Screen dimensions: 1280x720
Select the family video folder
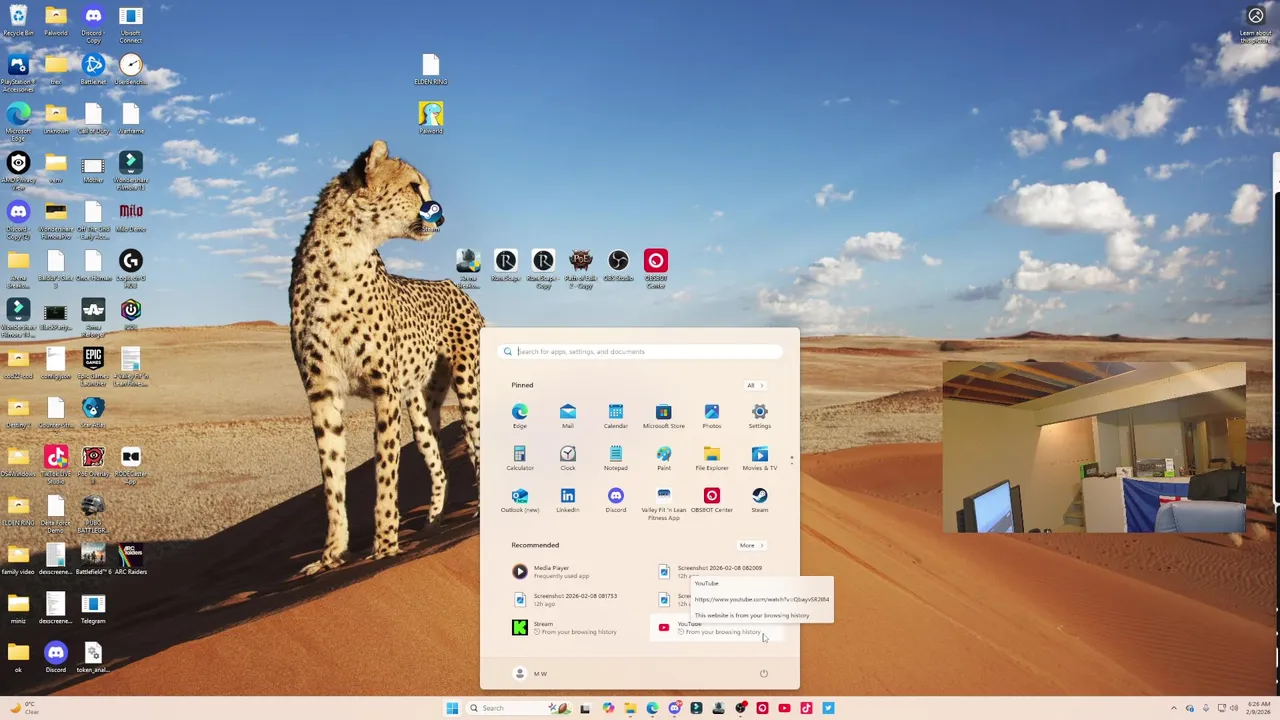pyautogui.click(x=18, y=558)
